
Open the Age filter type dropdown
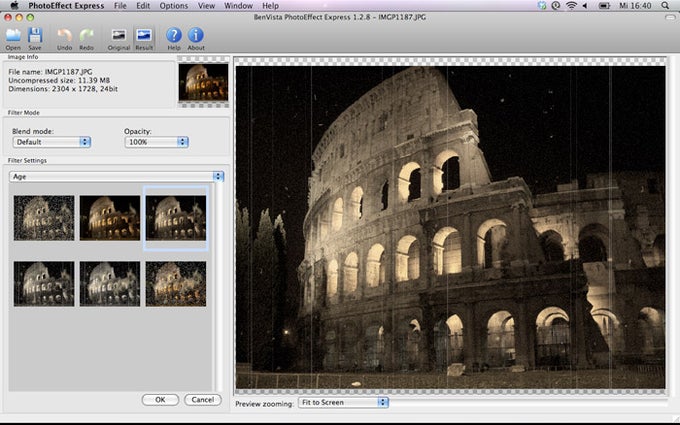[x=116, y=176]
